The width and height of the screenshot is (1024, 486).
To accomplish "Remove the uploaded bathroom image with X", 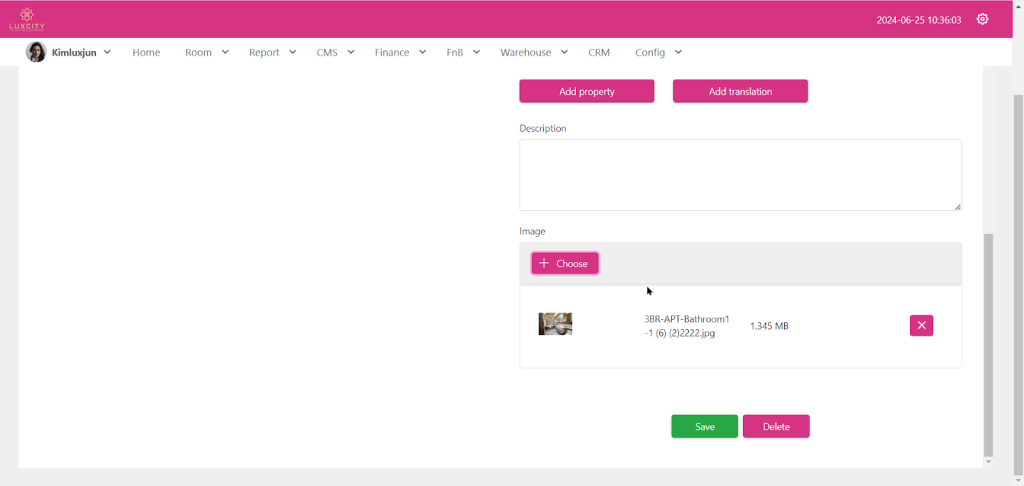I will pos(921,325).
